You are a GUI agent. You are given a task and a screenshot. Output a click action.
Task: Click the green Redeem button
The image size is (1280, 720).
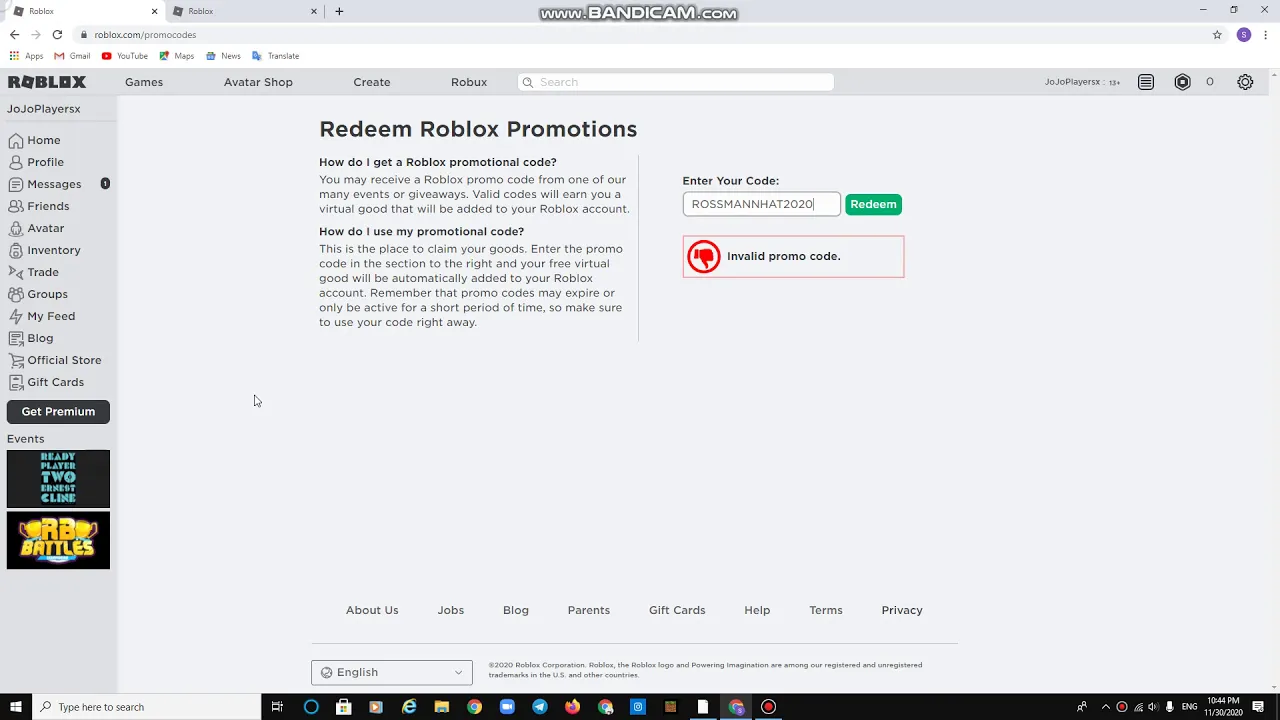873,204
